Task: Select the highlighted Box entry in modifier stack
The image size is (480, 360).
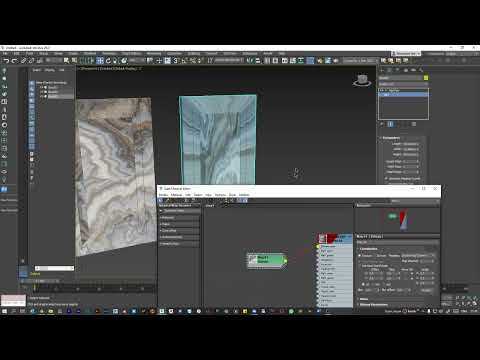Action: pos(403,95)
